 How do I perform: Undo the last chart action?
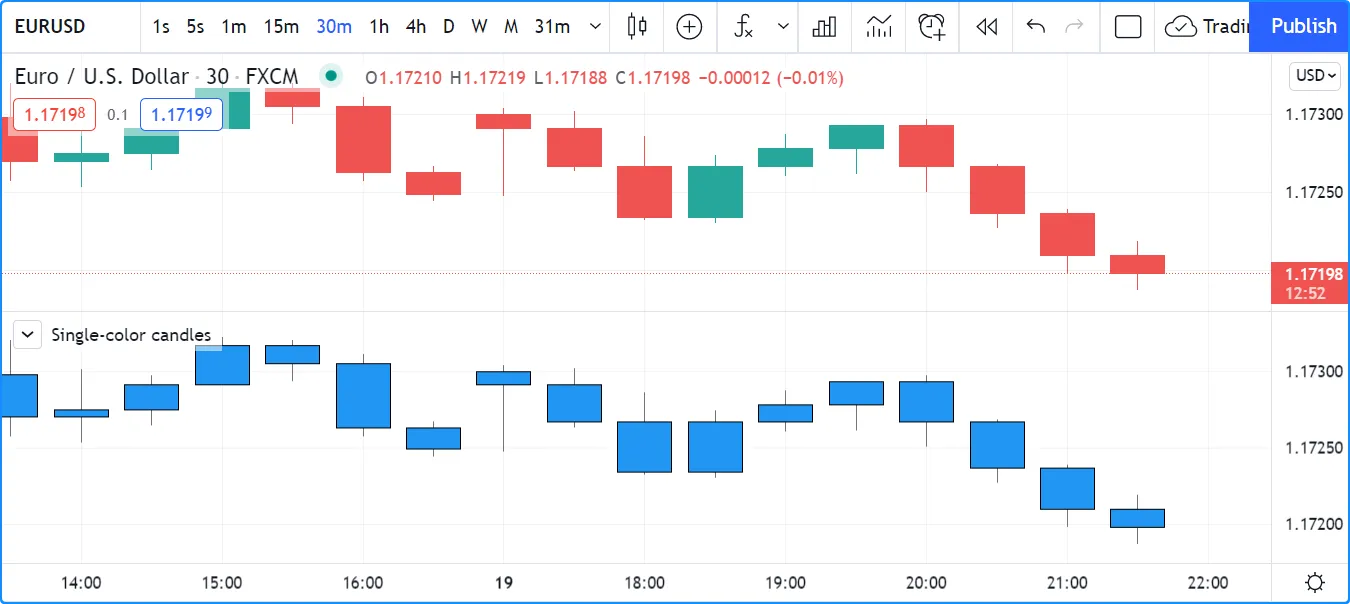(x=1036, y=27)
